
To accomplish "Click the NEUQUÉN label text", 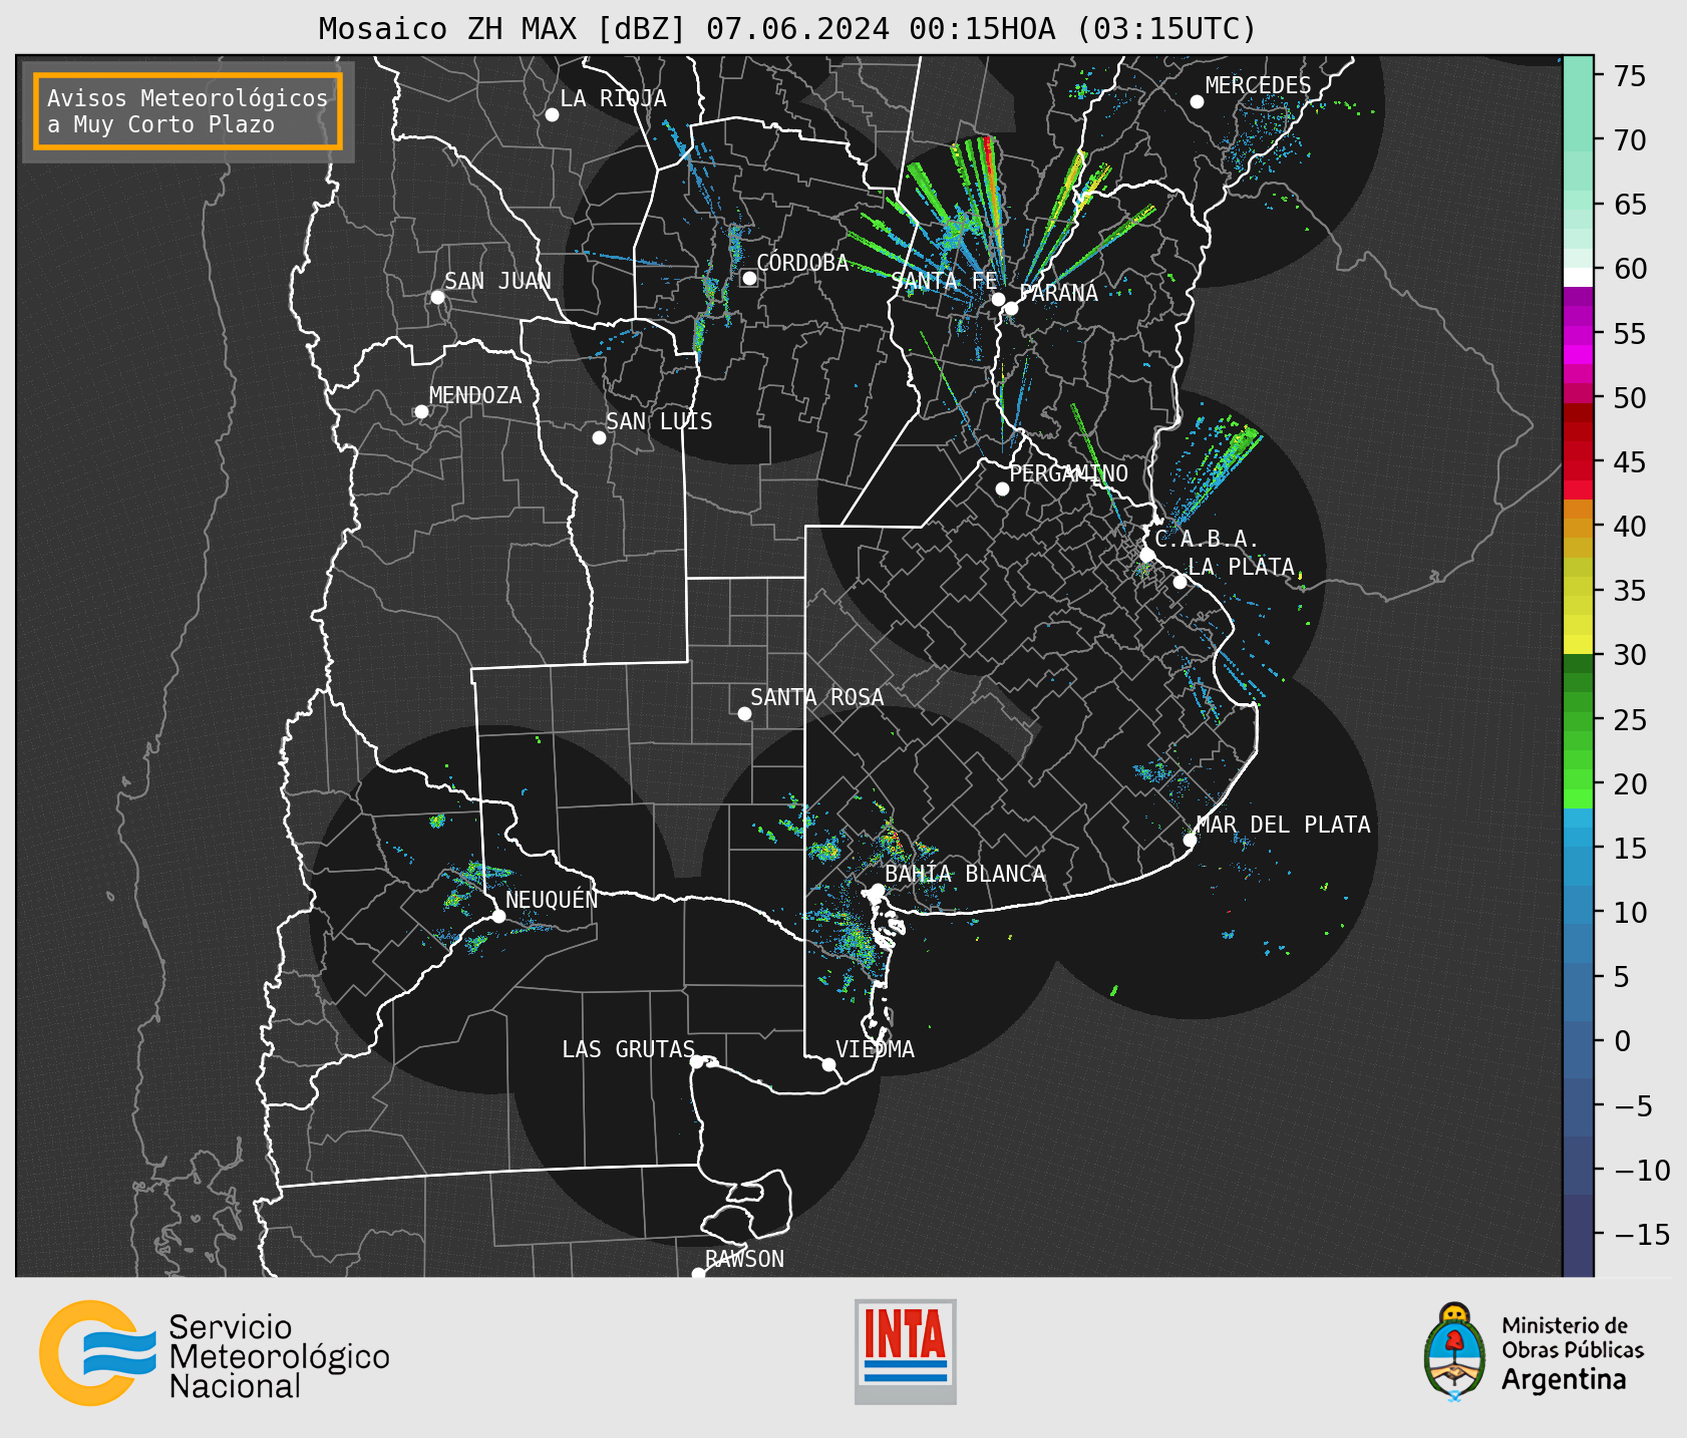I will 552,899.
